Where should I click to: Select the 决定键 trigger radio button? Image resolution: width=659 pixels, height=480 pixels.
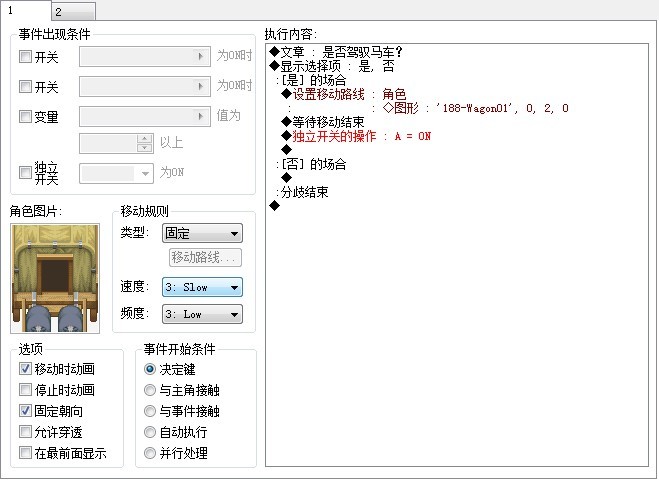[150, 369]
